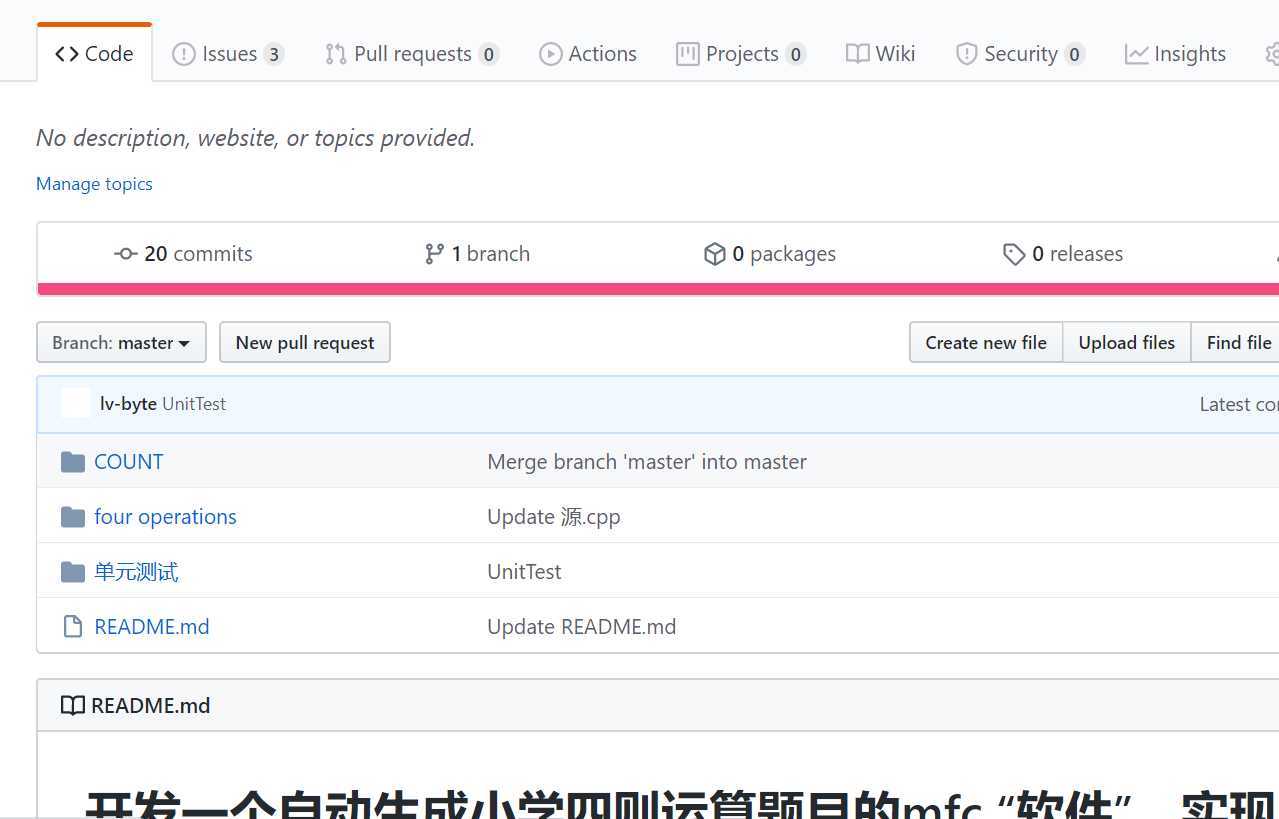Switch to the Issues tab

[x=228, y=54]
